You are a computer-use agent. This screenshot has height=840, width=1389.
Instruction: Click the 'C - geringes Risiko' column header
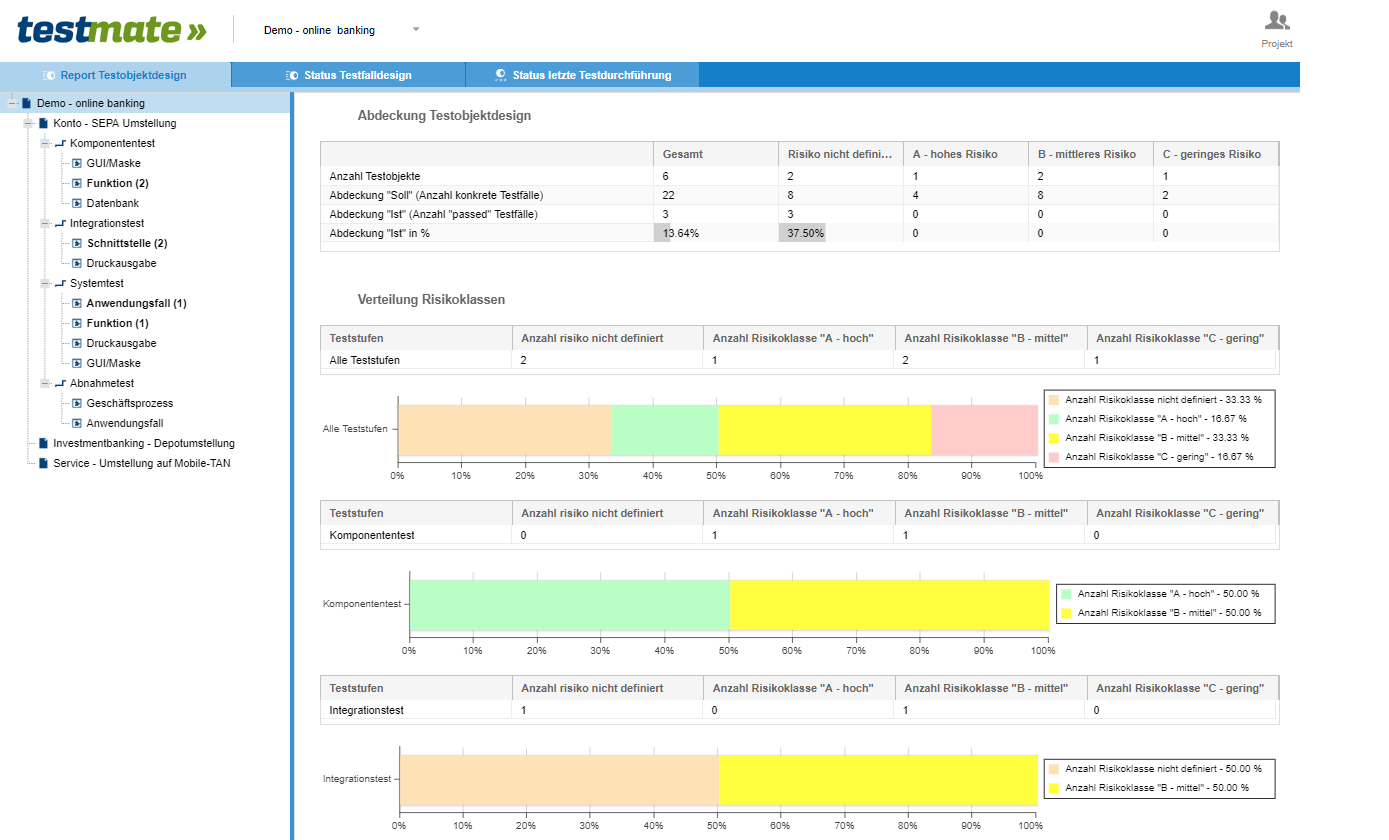[1215, 154]
